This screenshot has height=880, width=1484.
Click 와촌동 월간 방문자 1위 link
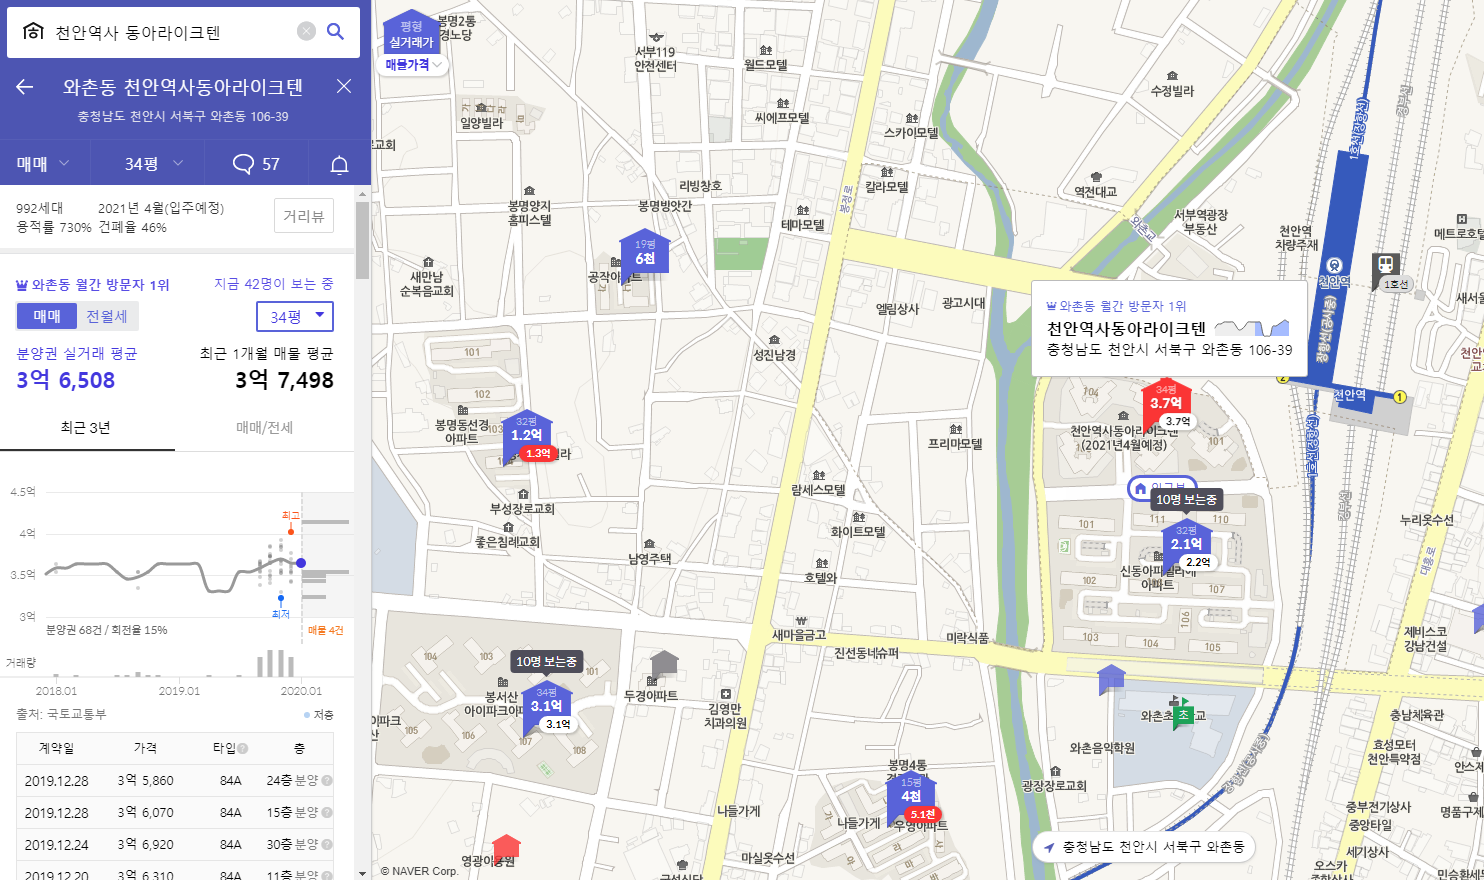[93, 285]
